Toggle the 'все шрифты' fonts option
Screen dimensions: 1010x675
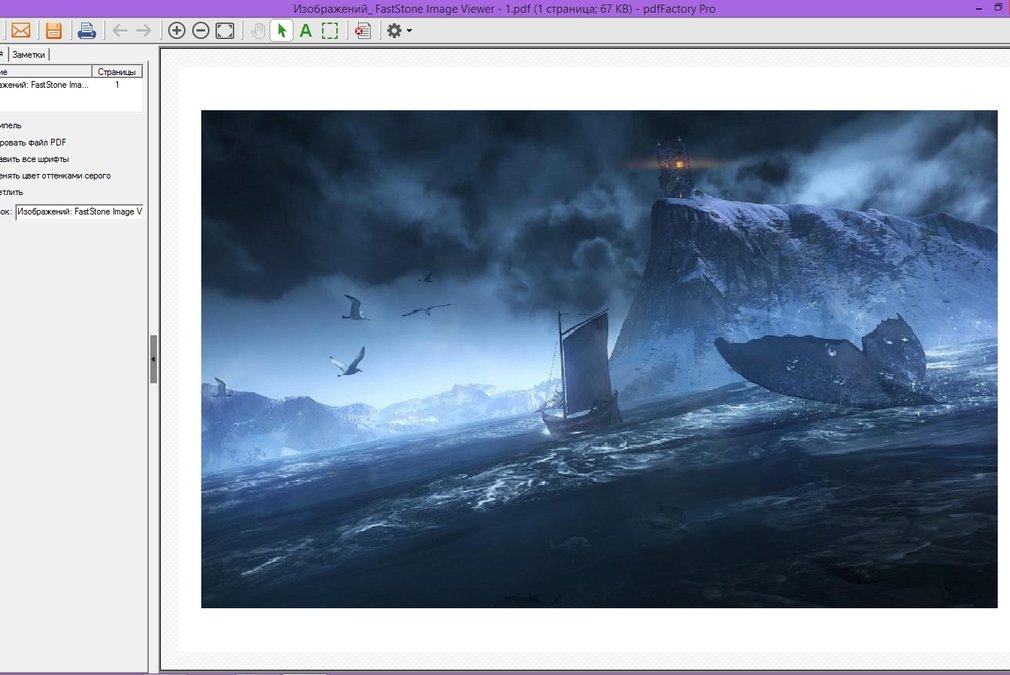tap(34, 159)
